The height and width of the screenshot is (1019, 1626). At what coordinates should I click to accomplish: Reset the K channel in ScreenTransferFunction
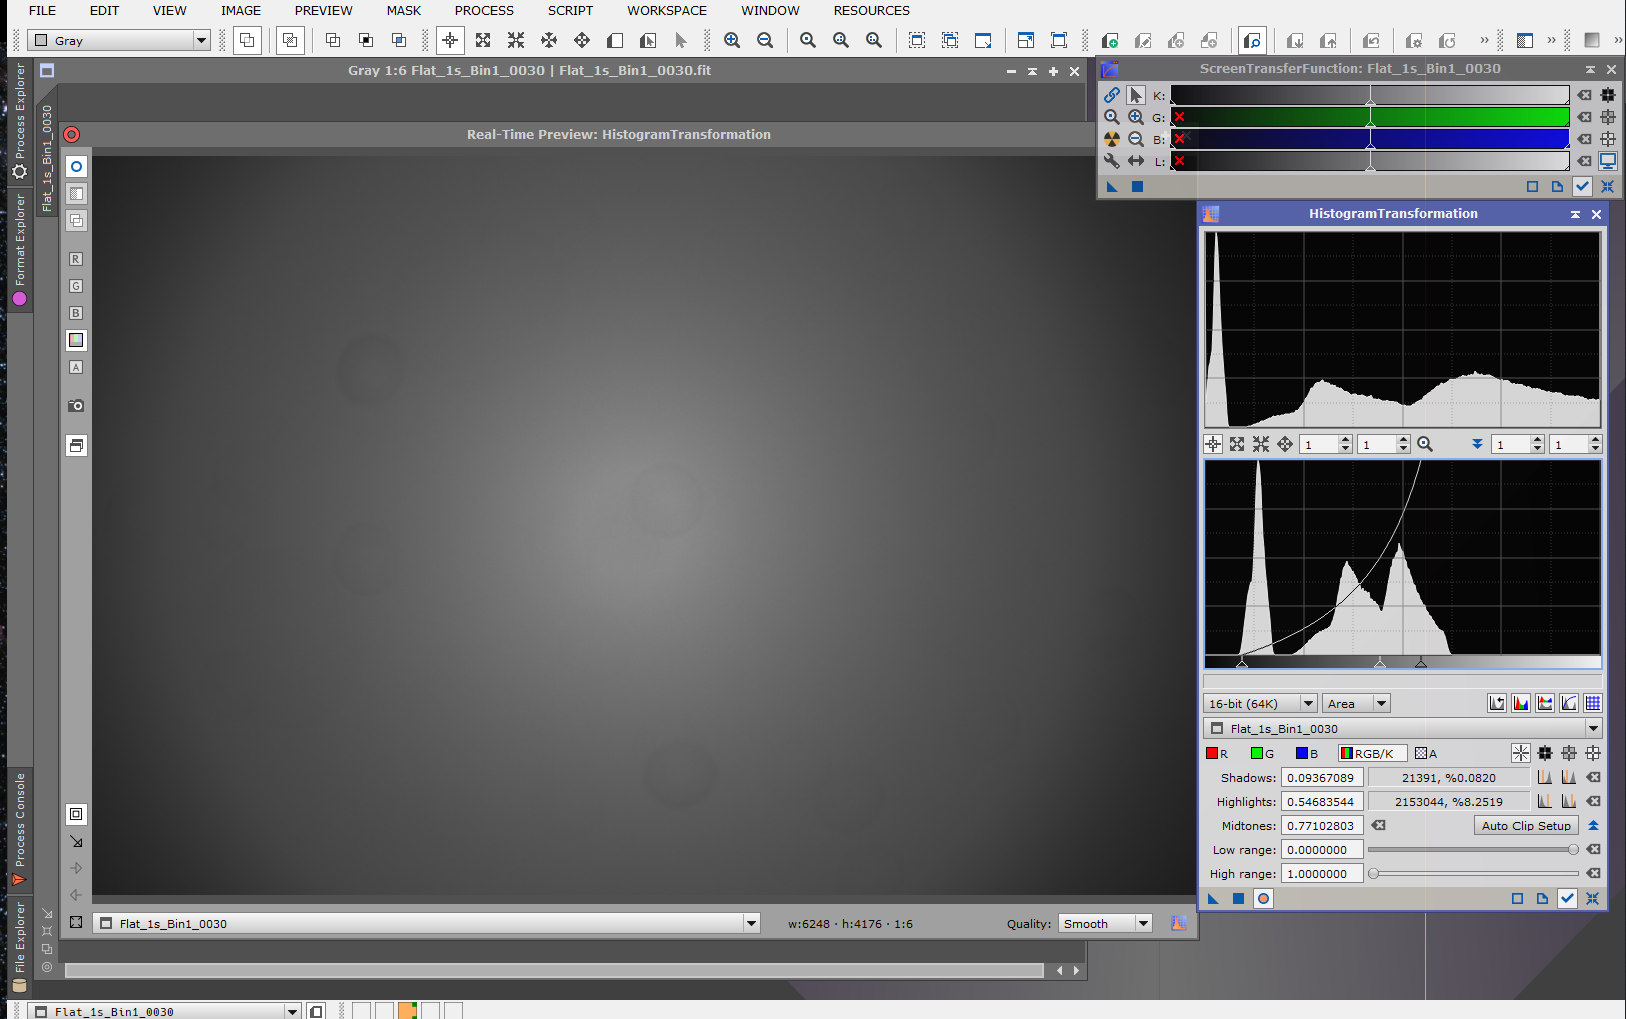(1585, 95)
